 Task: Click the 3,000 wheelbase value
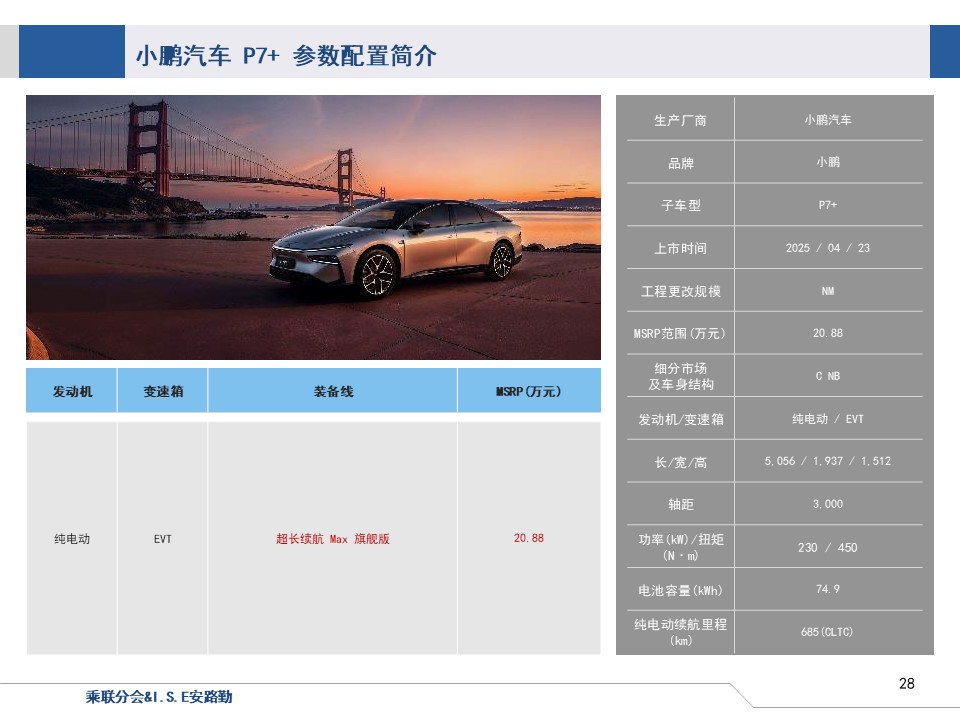click(x=828, y=504)
